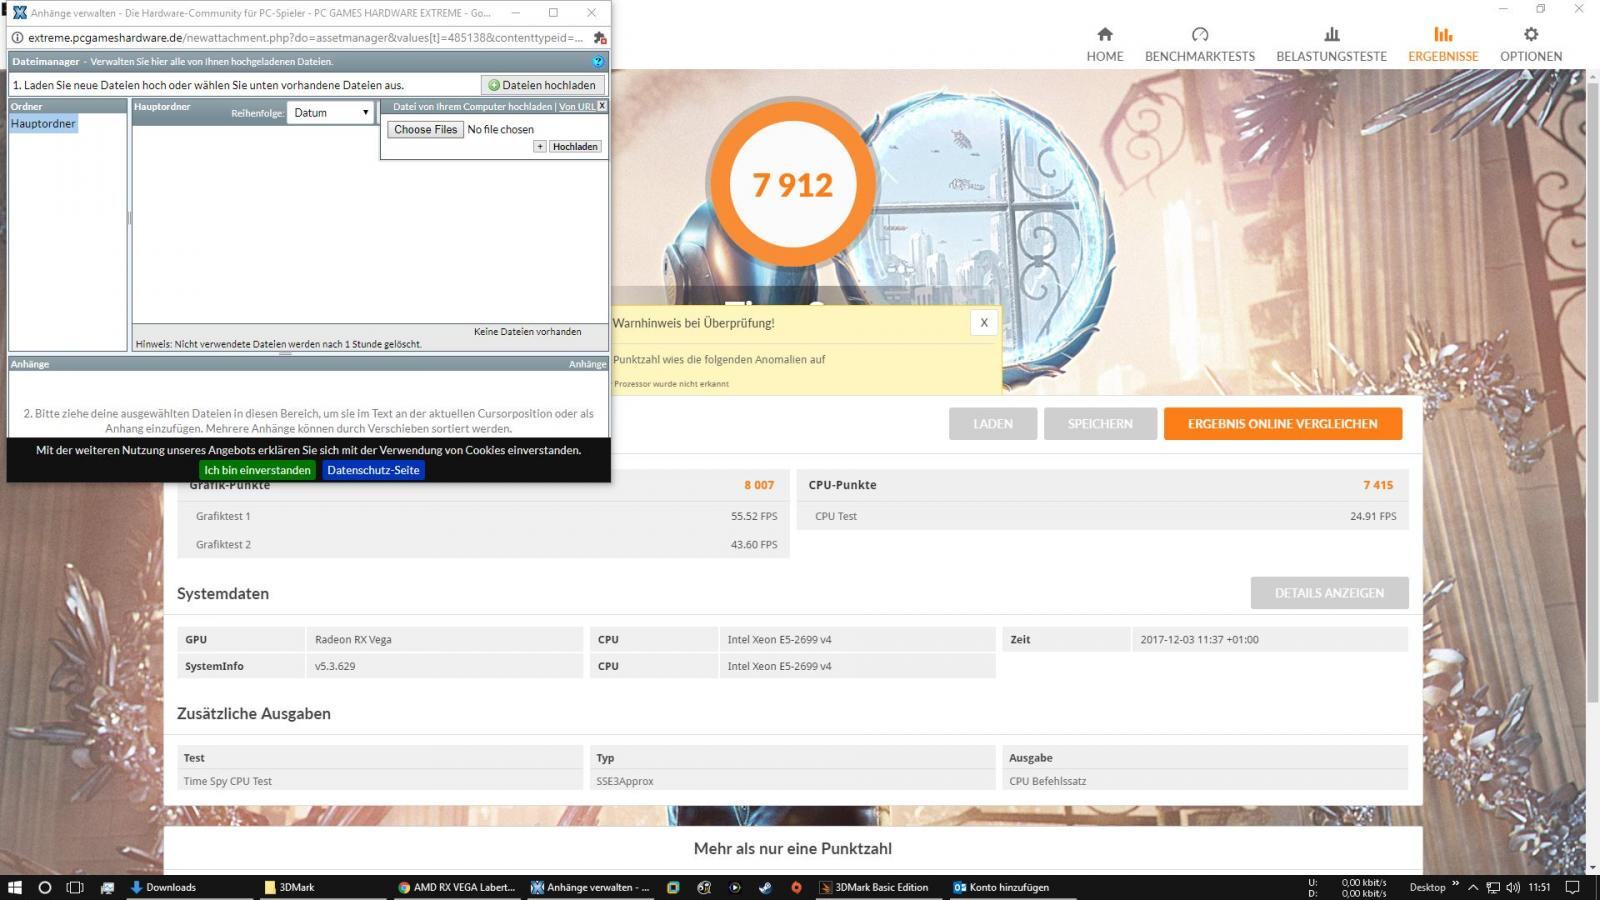This screenshot has width=1600, height=900.
Task: Click CPU Test result 24.91 FPS
Action: click(x=1373, y=516)
